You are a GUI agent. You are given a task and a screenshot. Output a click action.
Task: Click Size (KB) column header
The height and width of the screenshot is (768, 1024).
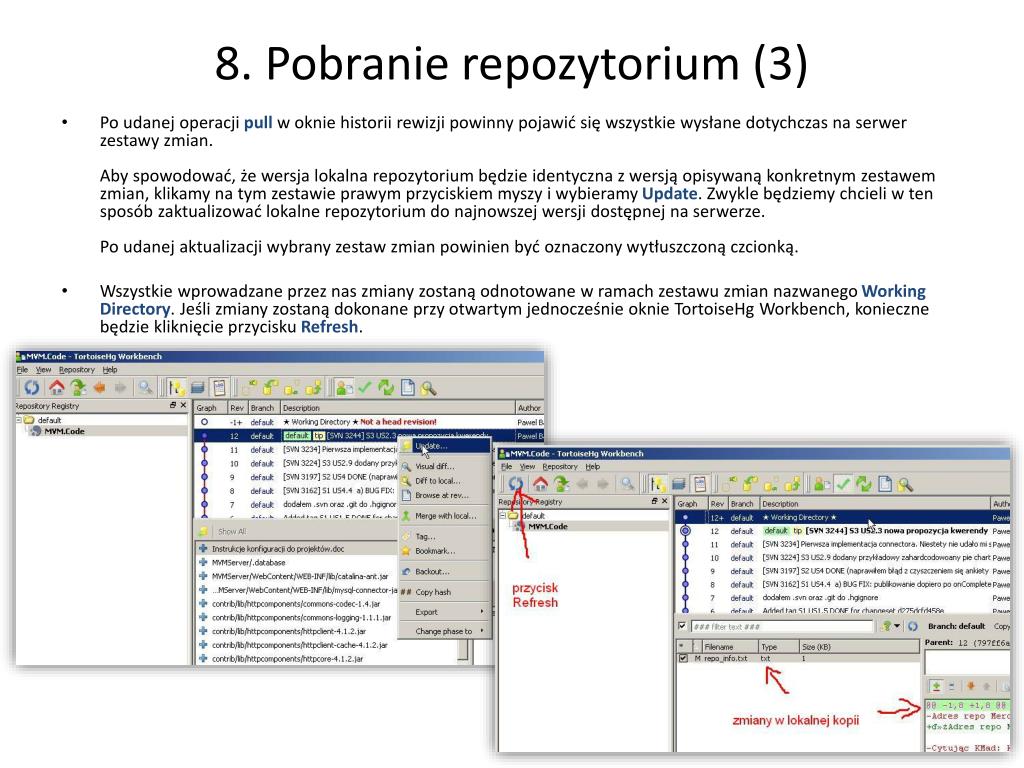click(x=859, y=647)
